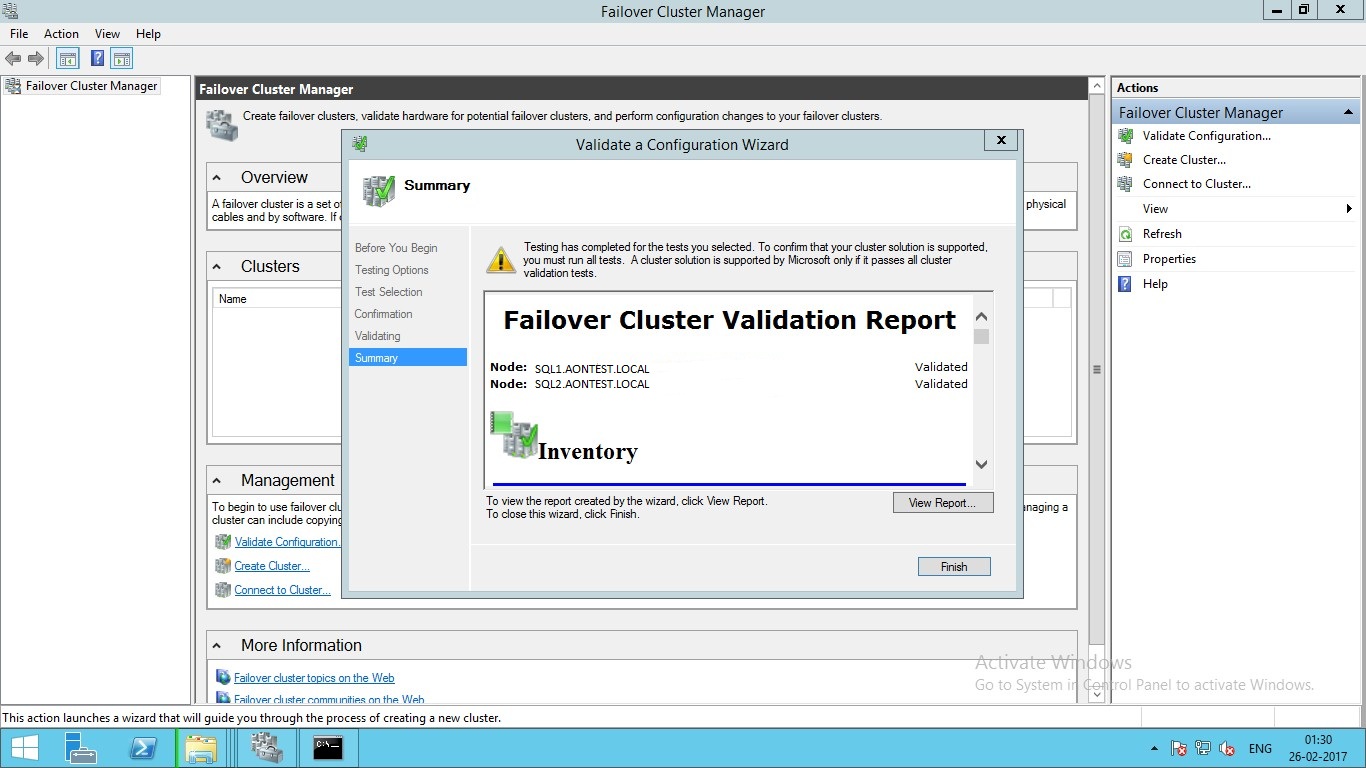Click the Help icon in Actions pane

1126,284
